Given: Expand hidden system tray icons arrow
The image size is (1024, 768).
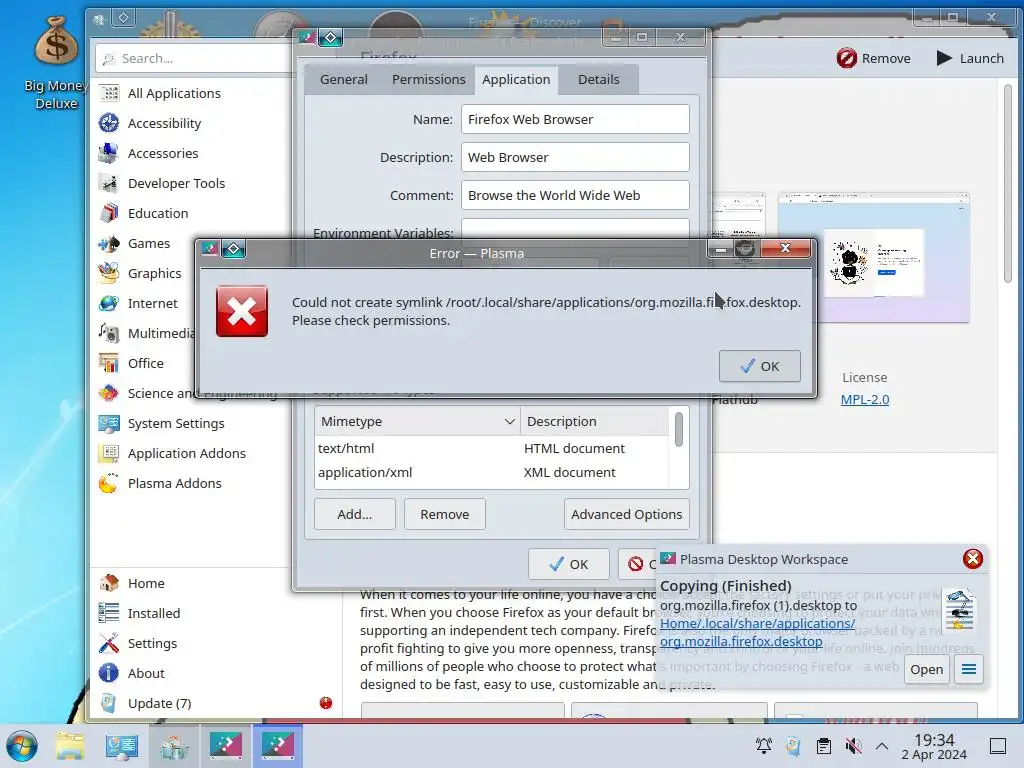Looking at the screenshot, I should 882,746.
